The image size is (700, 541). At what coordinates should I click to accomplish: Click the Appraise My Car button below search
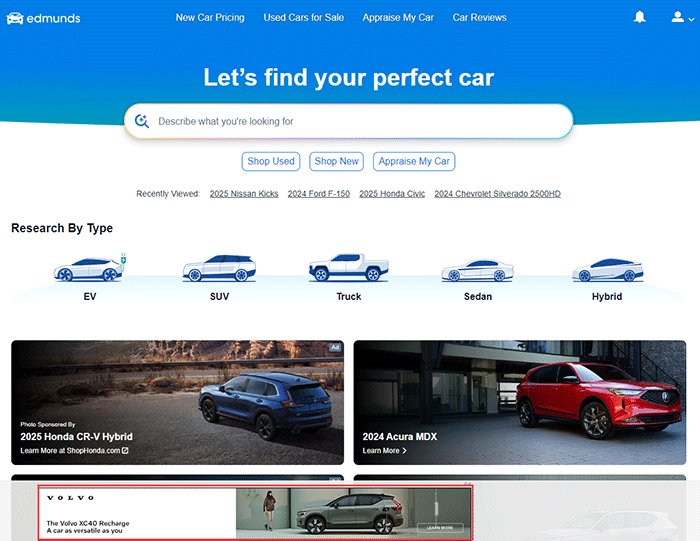[414, 161]
